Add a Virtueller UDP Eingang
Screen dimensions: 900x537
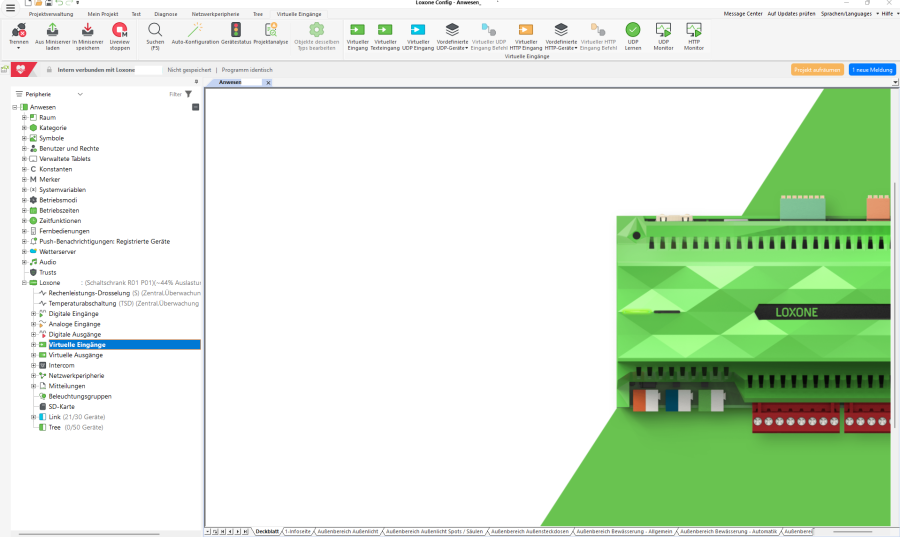(418, 36)
